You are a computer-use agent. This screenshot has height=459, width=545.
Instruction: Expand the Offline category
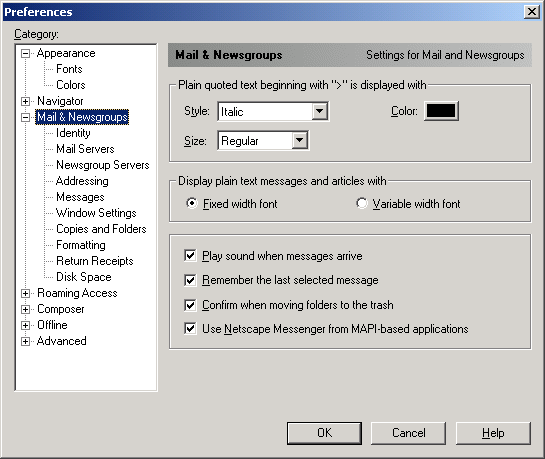click(25, 326)
